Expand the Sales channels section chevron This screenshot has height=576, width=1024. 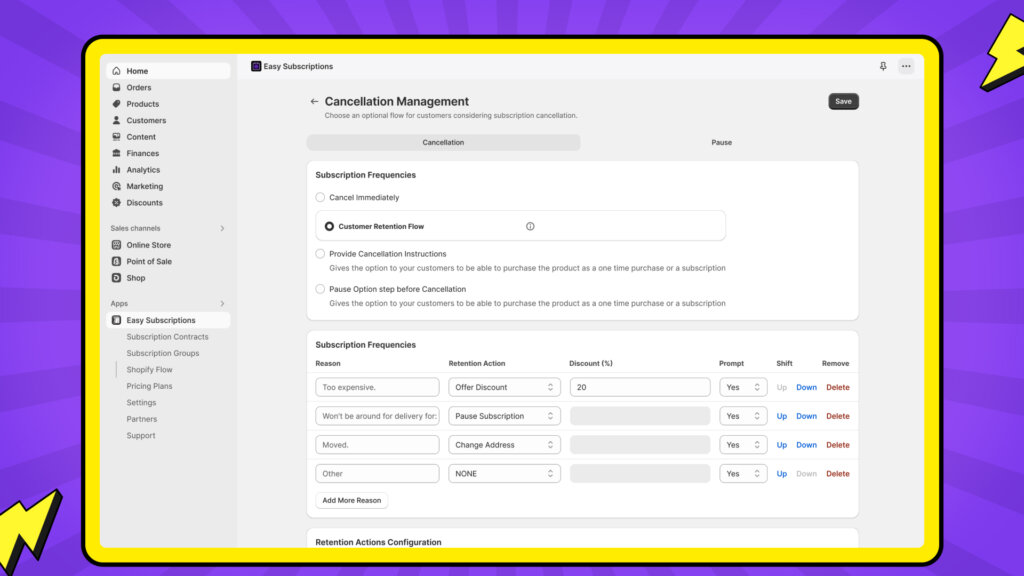222,229
